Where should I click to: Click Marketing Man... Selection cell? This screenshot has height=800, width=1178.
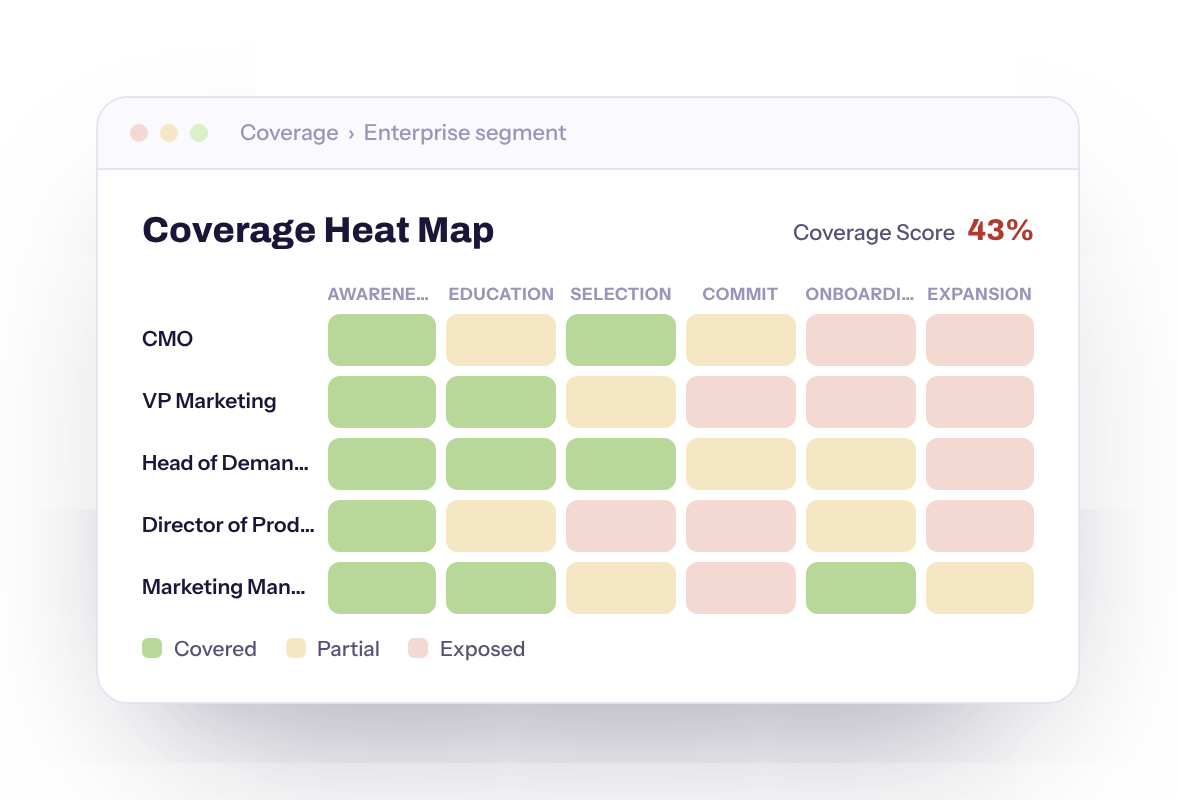tap(621, 588)
